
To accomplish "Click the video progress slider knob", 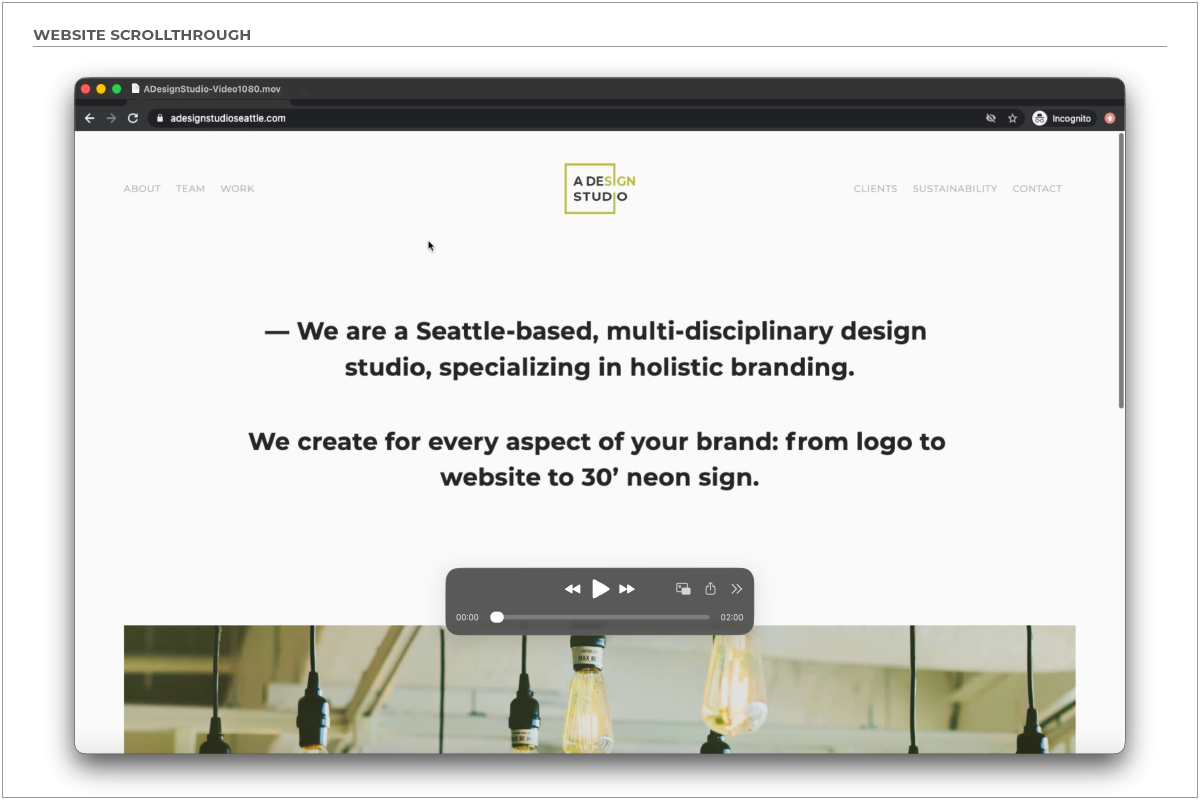I will click(x=497, y=617).
